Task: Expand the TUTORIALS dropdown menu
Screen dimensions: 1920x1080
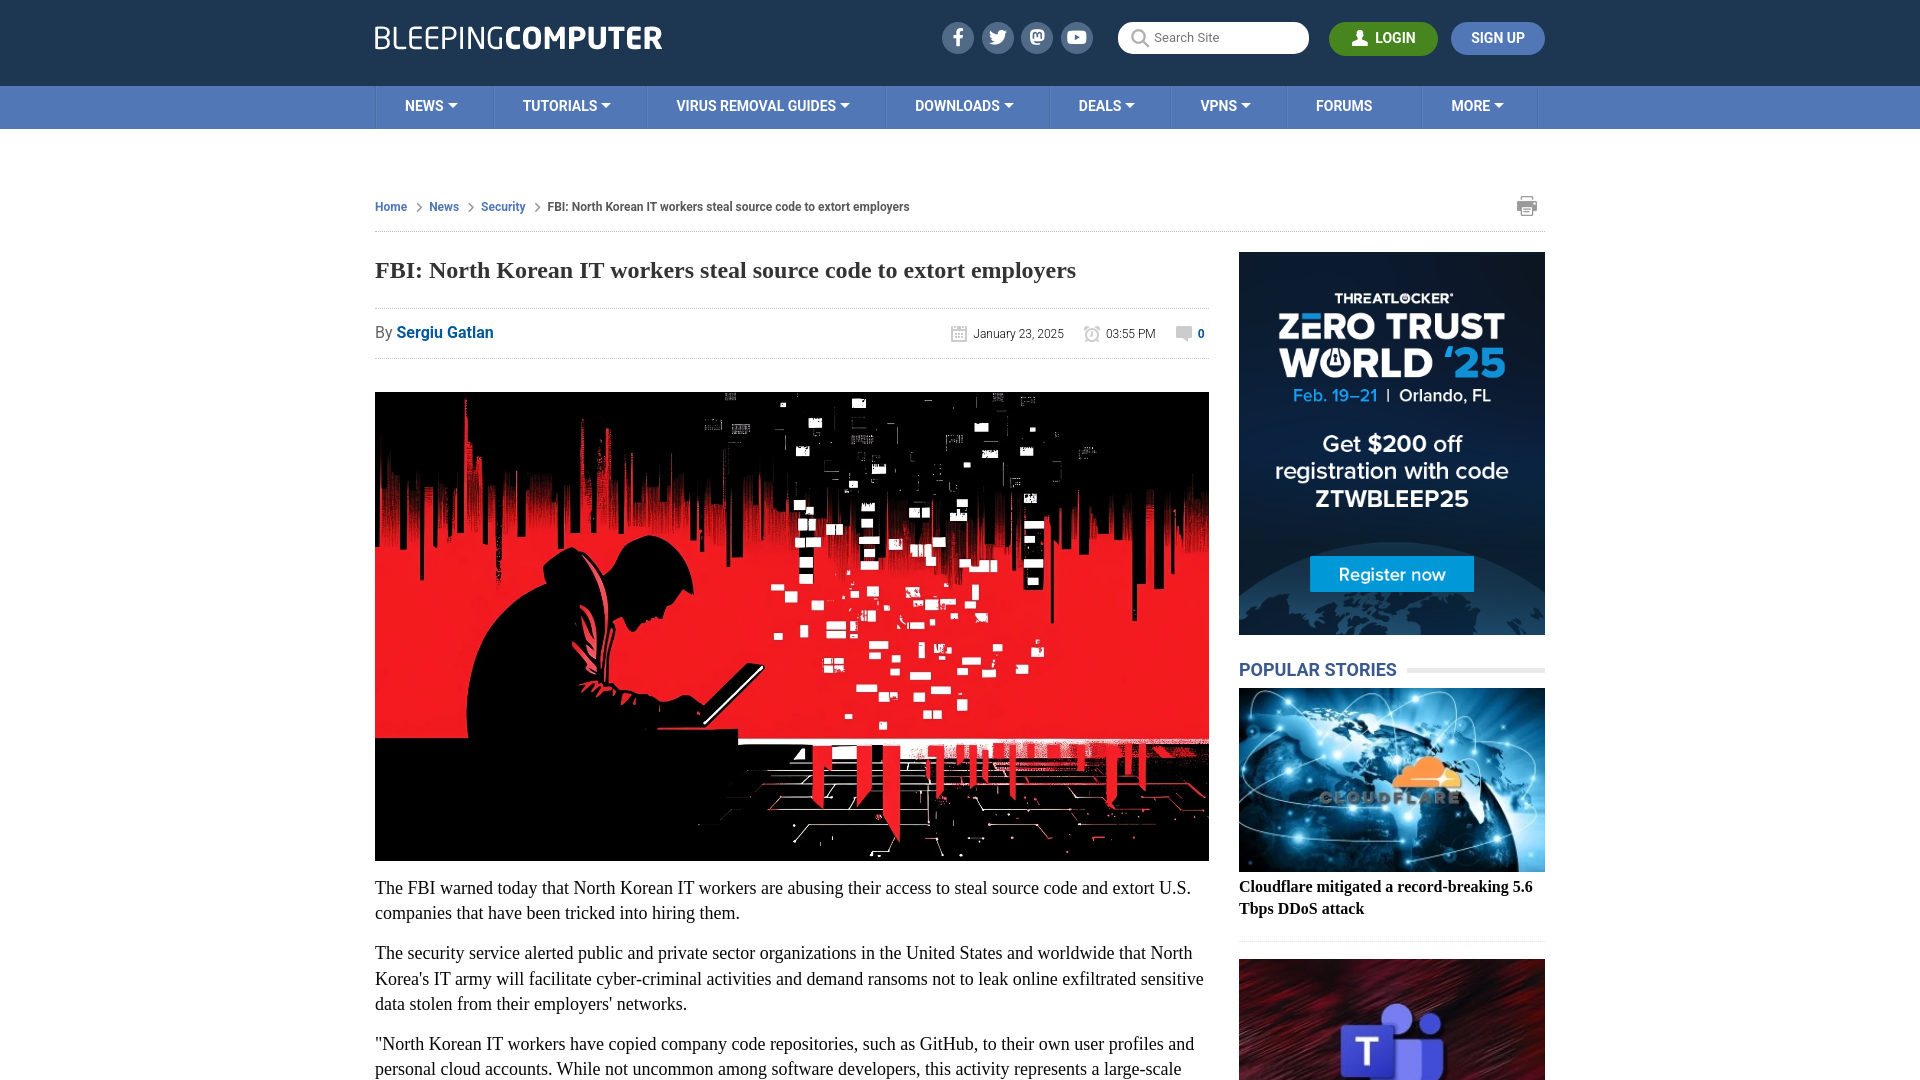Action: coord(566,105)
